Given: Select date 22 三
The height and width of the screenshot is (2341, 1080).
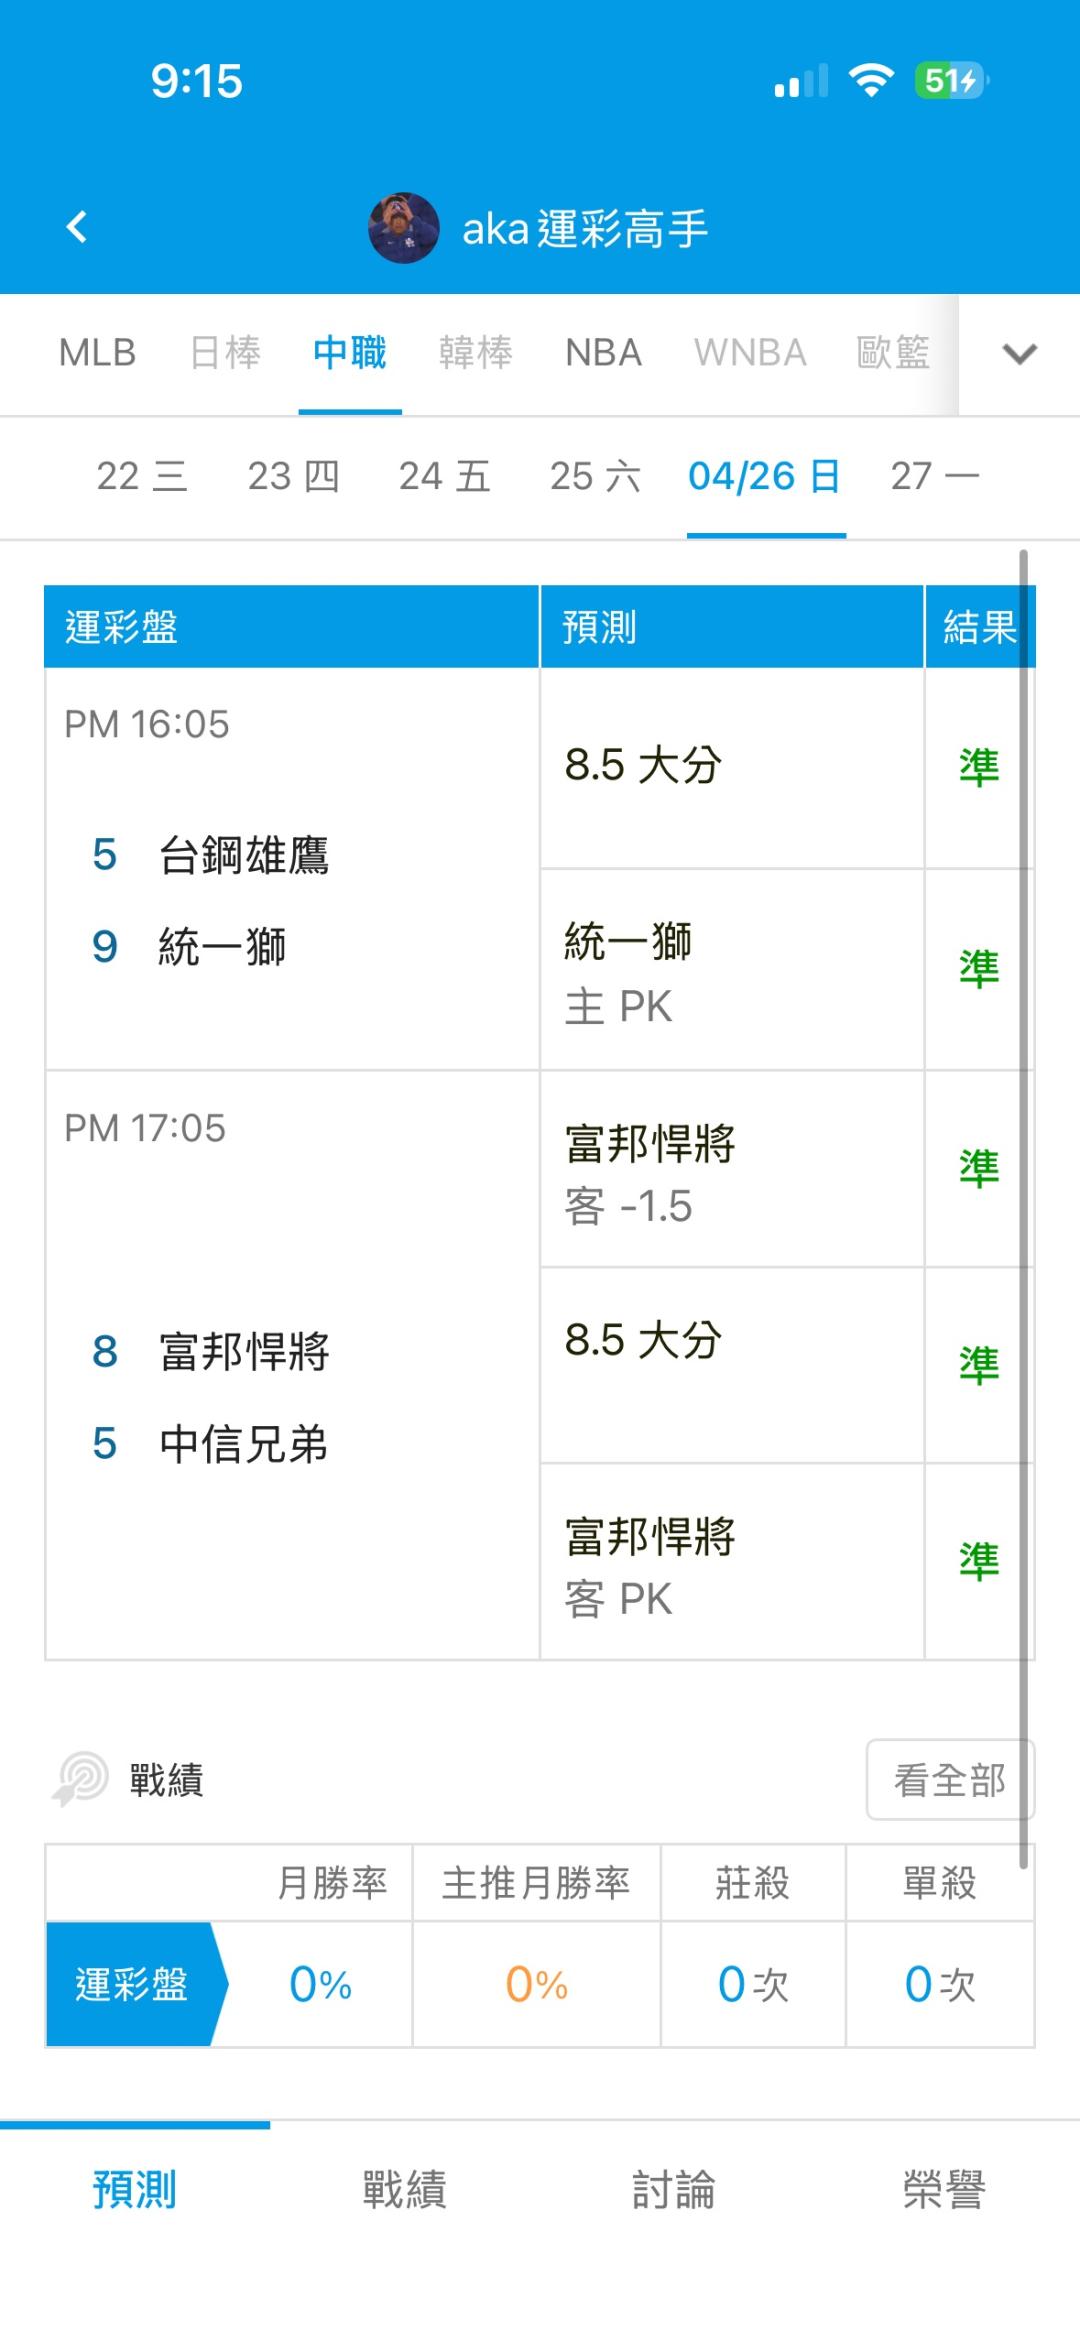Looking at the screenshot, I should click(142, 477).
